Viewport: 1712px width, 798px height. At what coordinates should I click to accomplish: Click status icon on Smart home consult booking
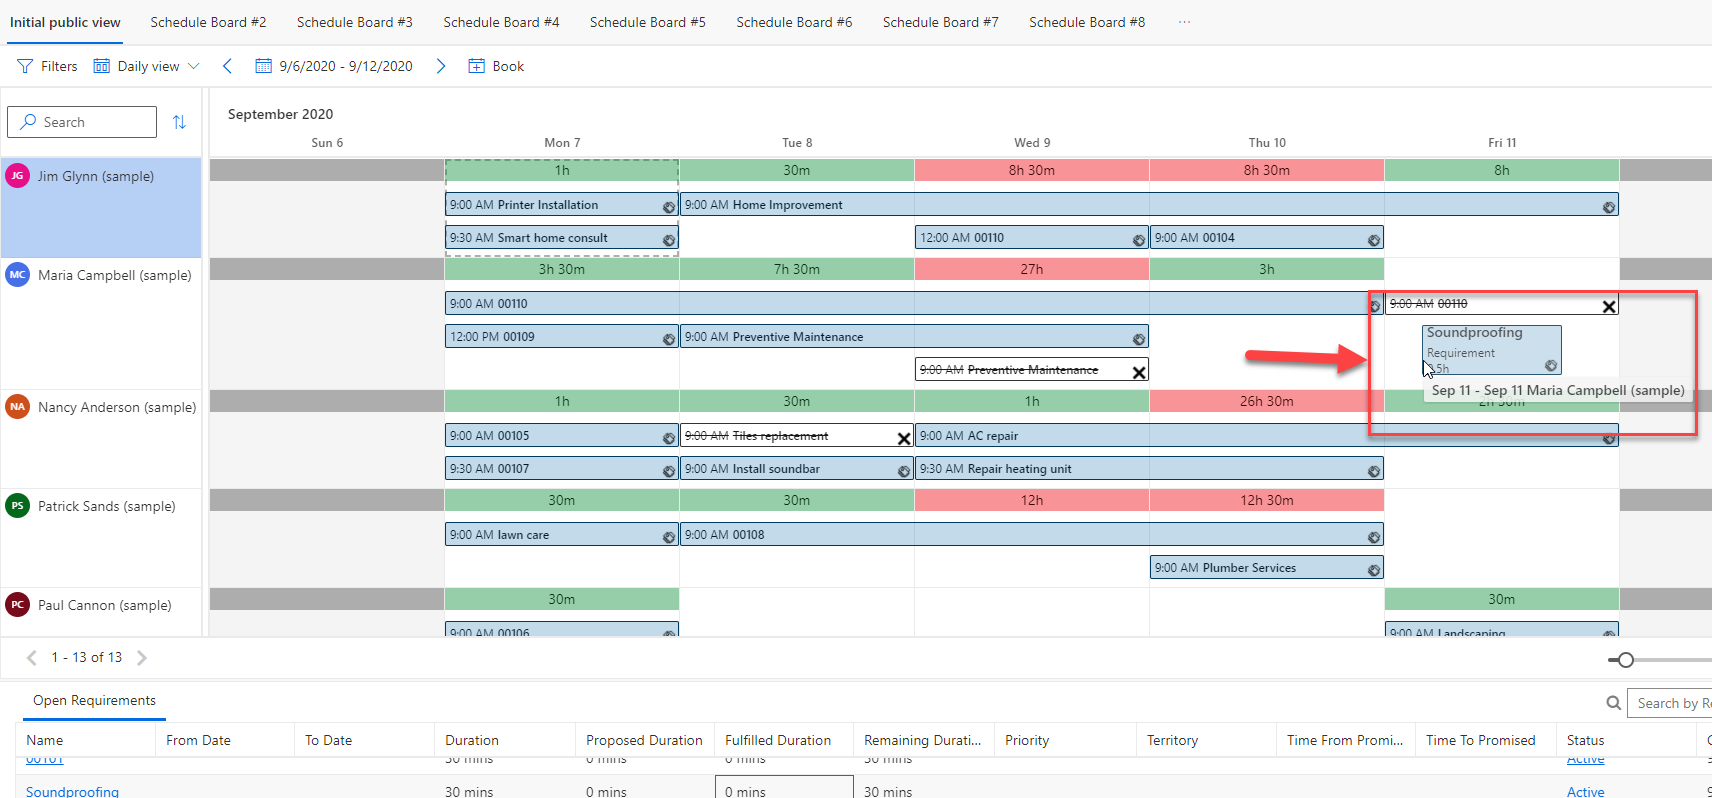[x=669, y=240]
